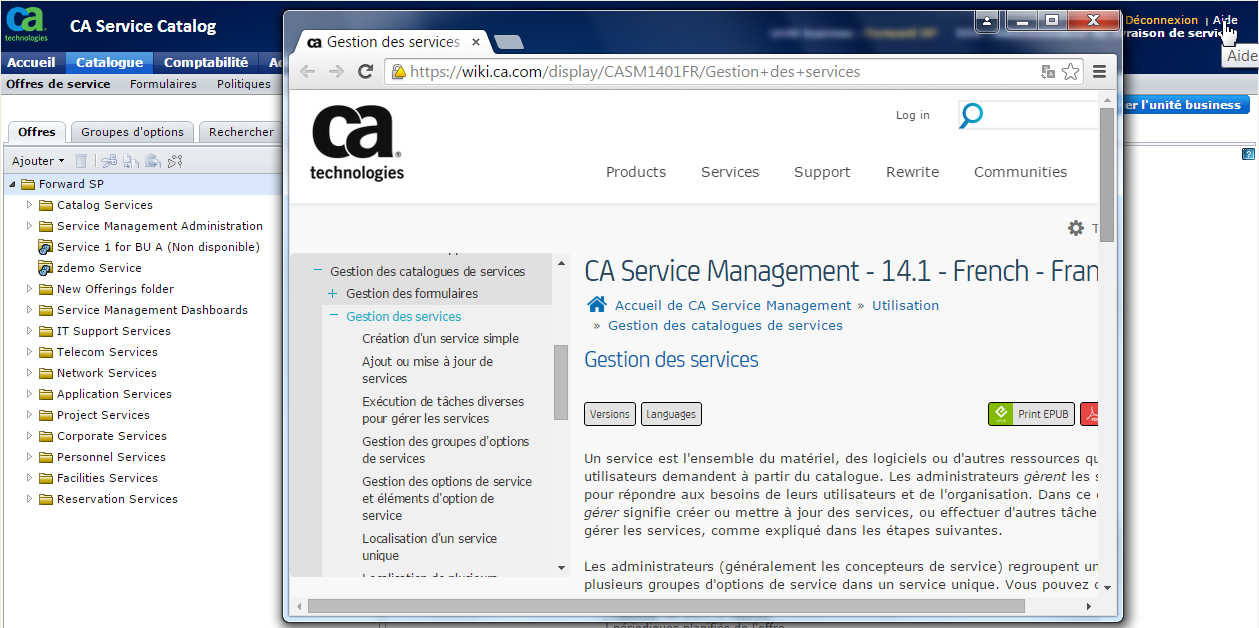Click the copy icon in offers toolbar
The height and width of the screenshot is (628, 1259).
(131, 161)
